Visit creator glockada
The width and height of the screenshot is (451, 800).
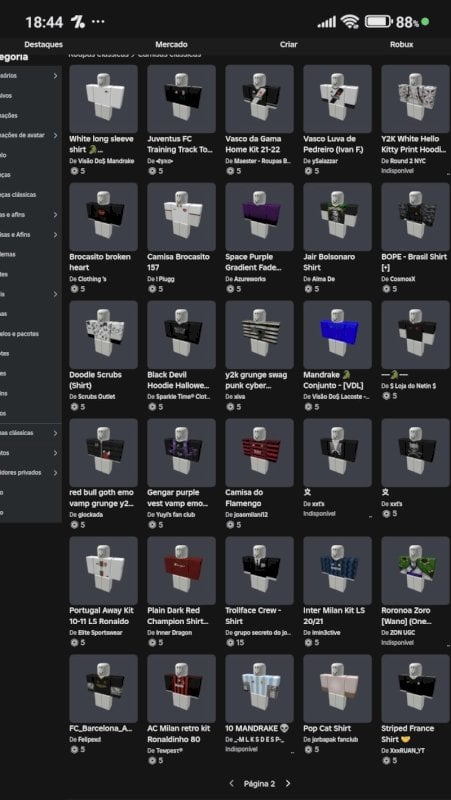(90, 515)
